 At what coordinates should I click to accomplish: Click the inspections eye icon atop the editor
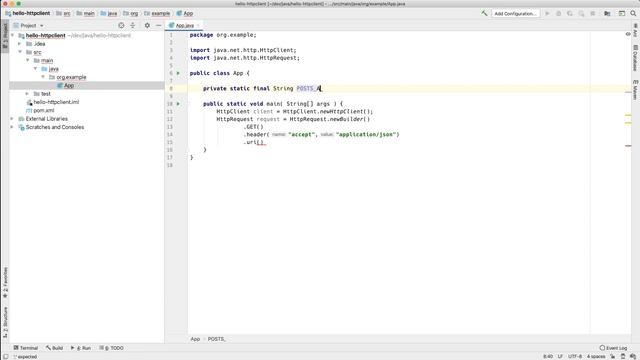click(628, 34)
